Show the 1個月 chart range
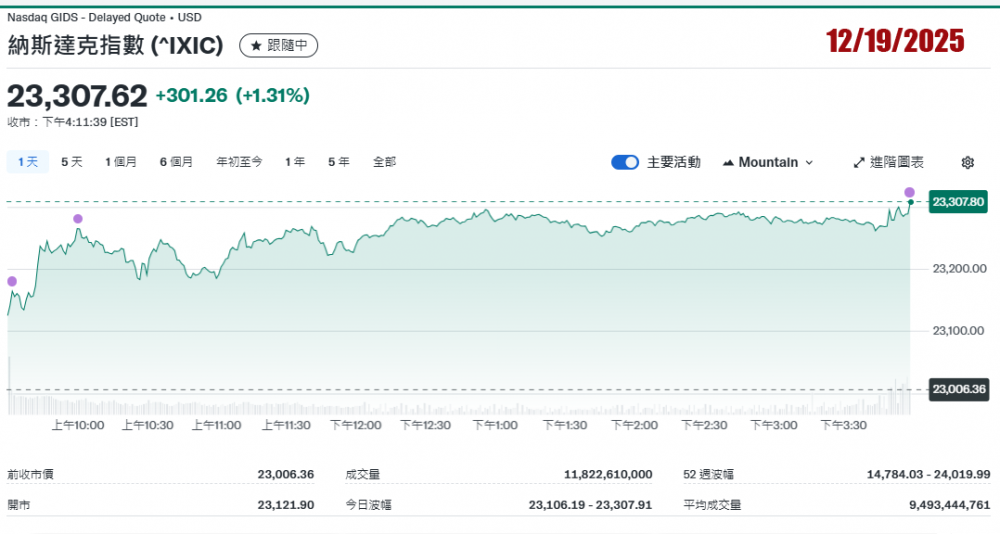The width and height of the screenshot is (1000, 534). pos(121,162)
